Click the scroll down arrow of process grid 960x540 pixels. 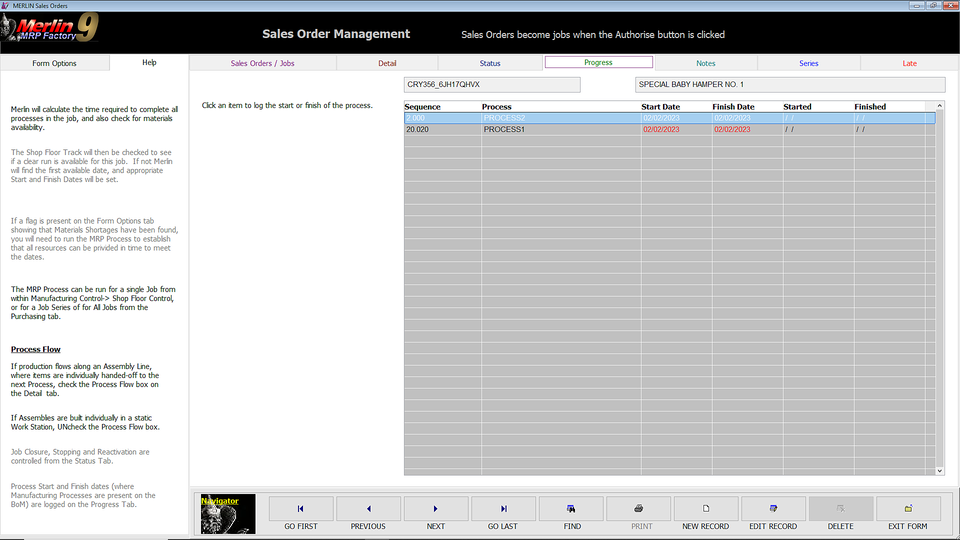pyautogui.click(x=939, y=470)
